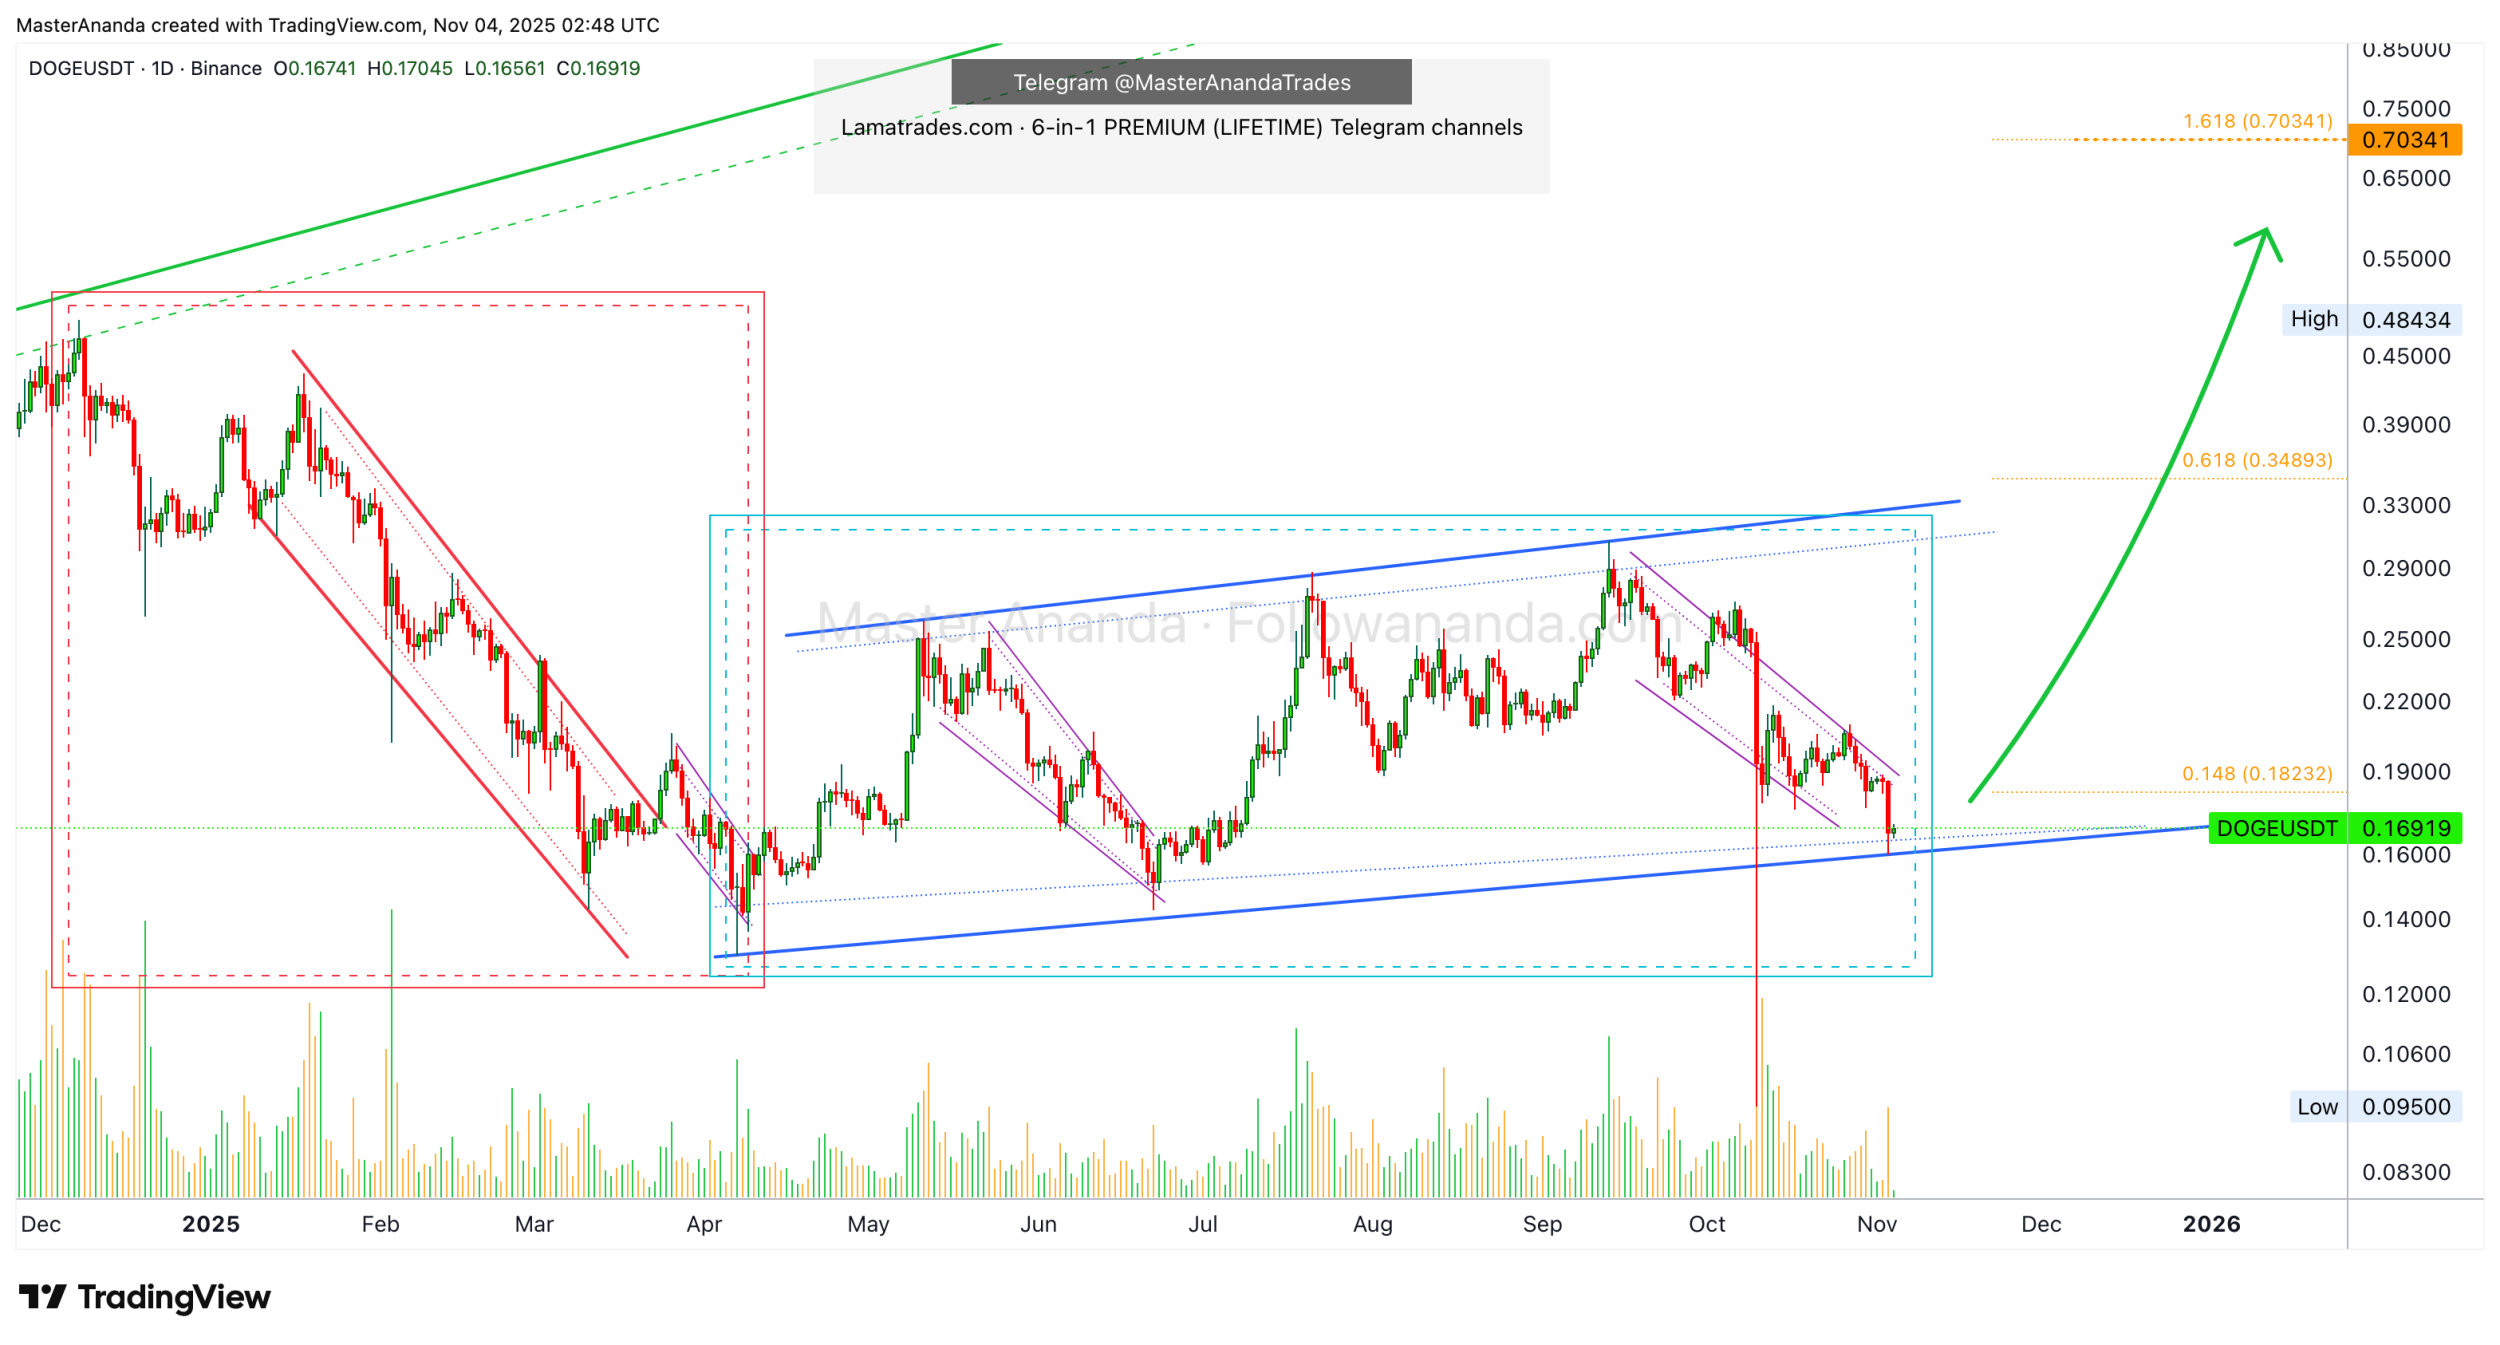Click the 0.618 (0.34893) Fibonacci label
Screen dimensions: 2500x1345
tap(2256, 460)
